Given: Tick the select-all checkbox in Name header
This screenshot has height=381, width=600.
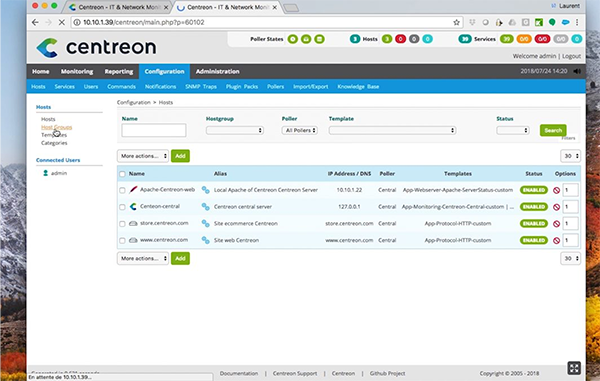Looking at the screenshot, I should click(x=122, y=174).
